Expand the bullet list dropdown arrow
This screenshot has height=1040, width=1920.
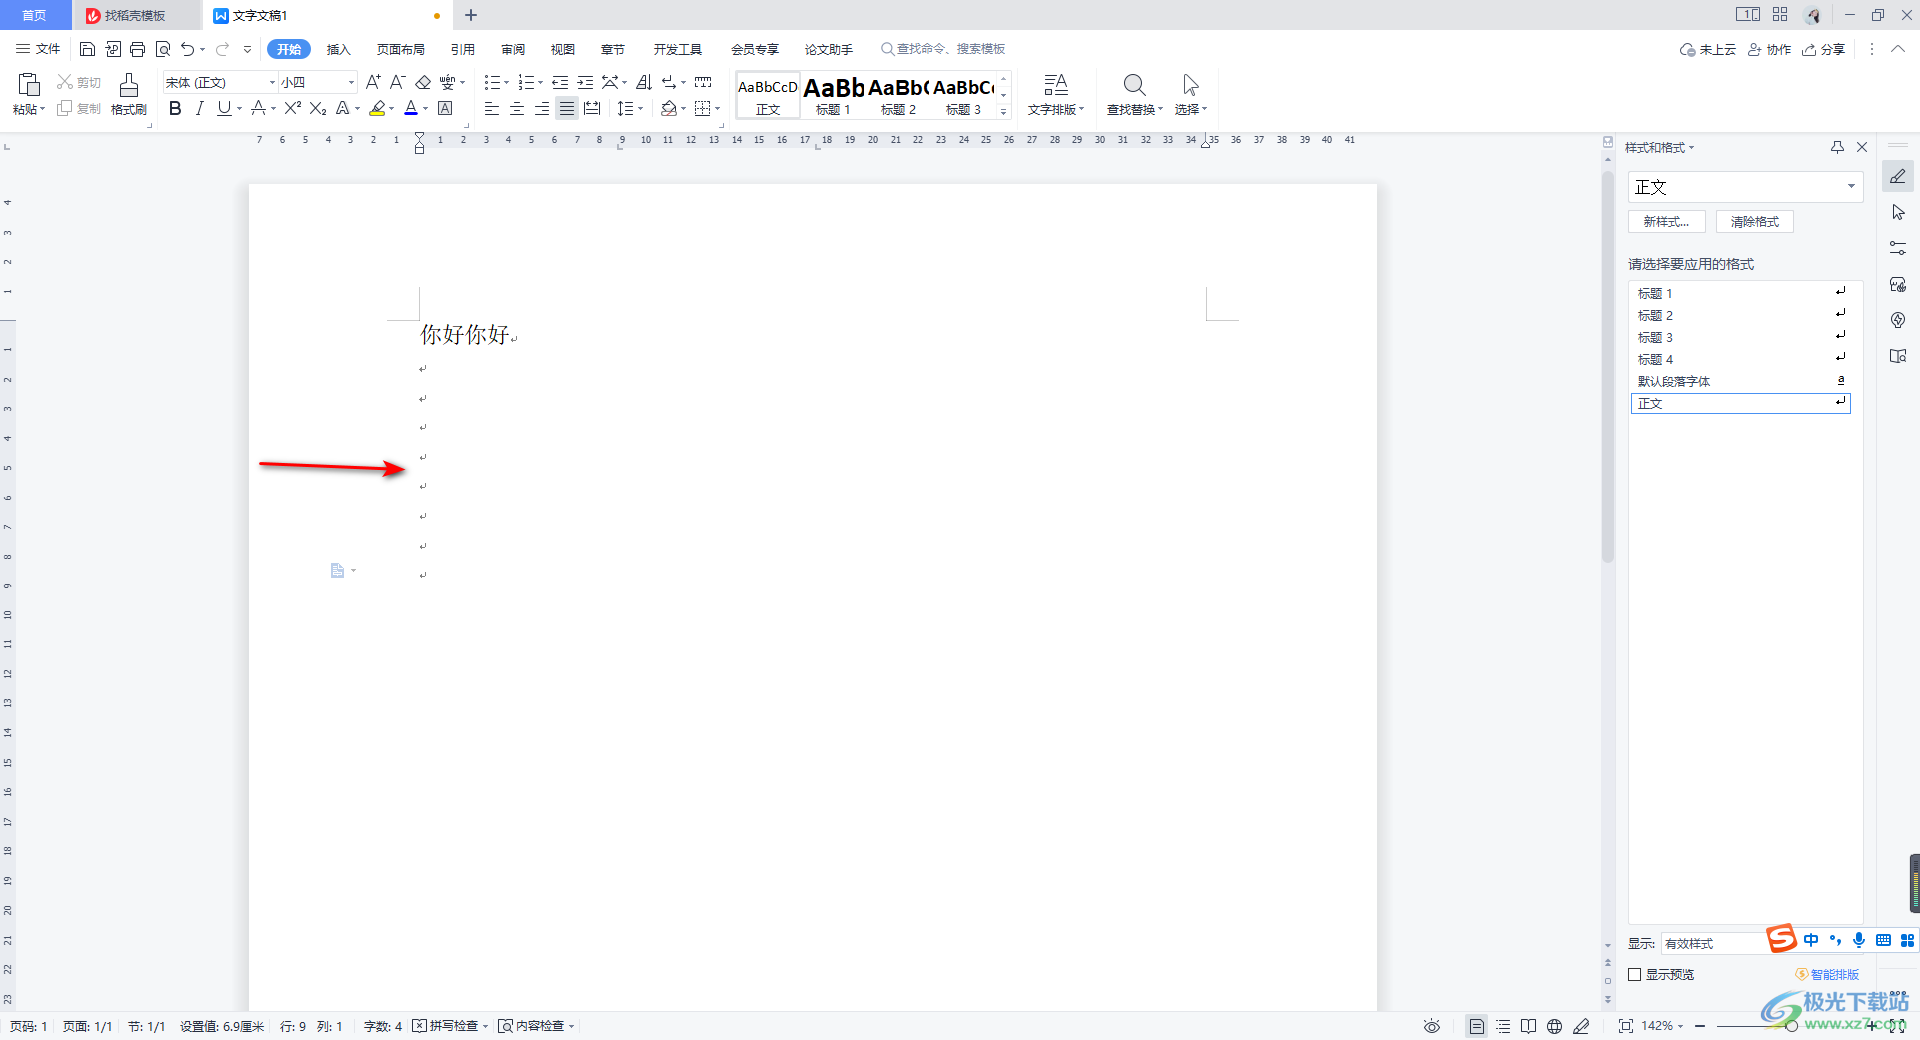coord(506,82)
